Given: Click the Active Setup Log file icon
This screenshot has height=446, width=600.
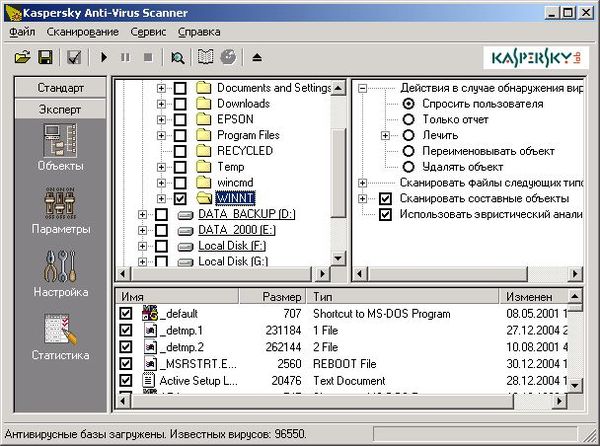Looking at the screenshot, I should tap(148, 380).
